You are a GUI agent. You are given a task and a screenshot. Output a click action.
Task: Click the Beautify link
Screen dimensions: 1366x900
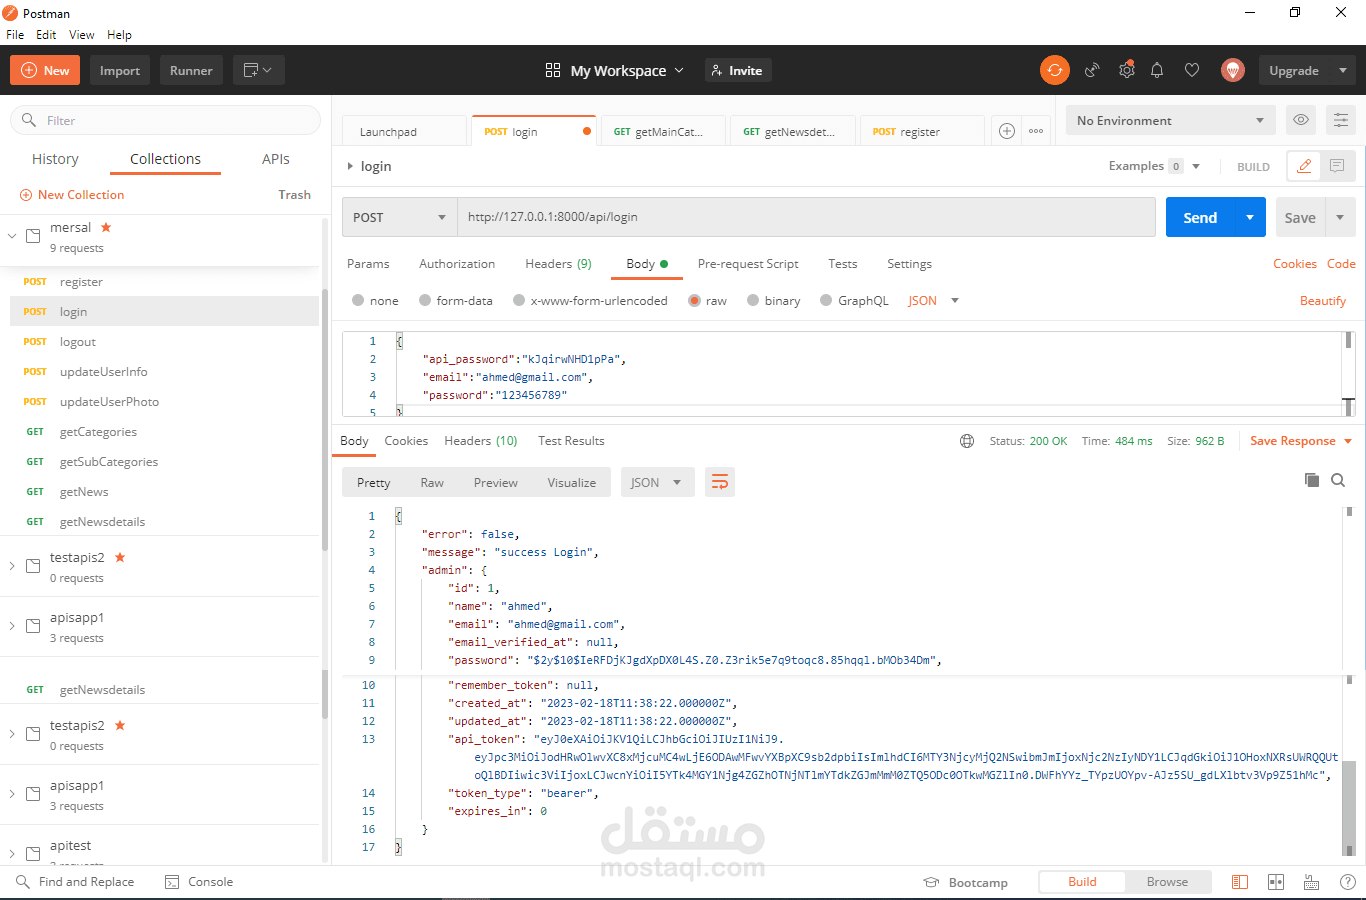(1322, 301)
